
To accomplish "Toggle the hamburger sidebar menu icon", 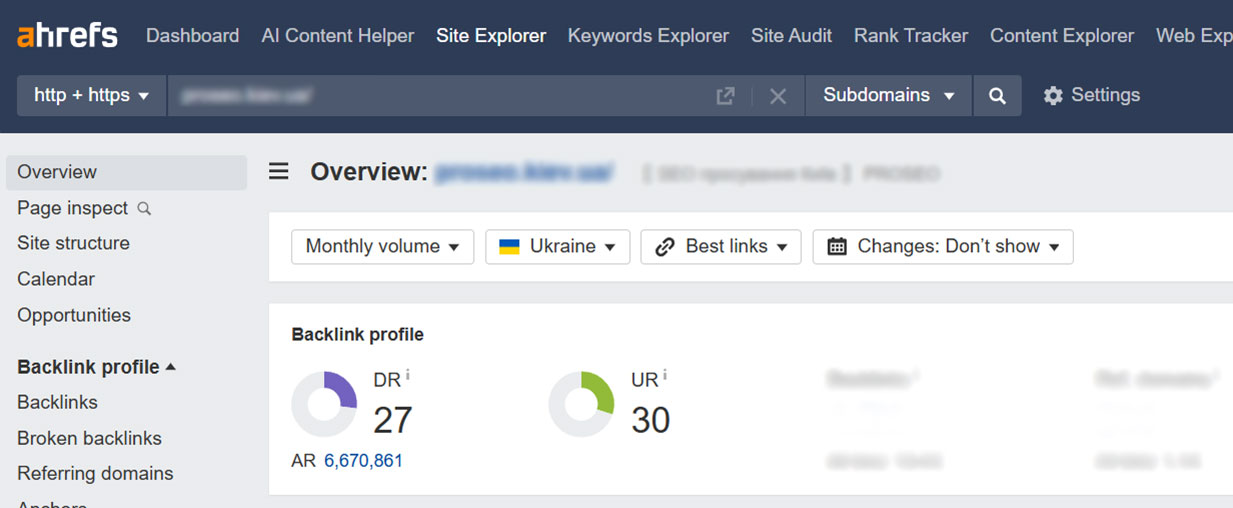I will 279,172.
